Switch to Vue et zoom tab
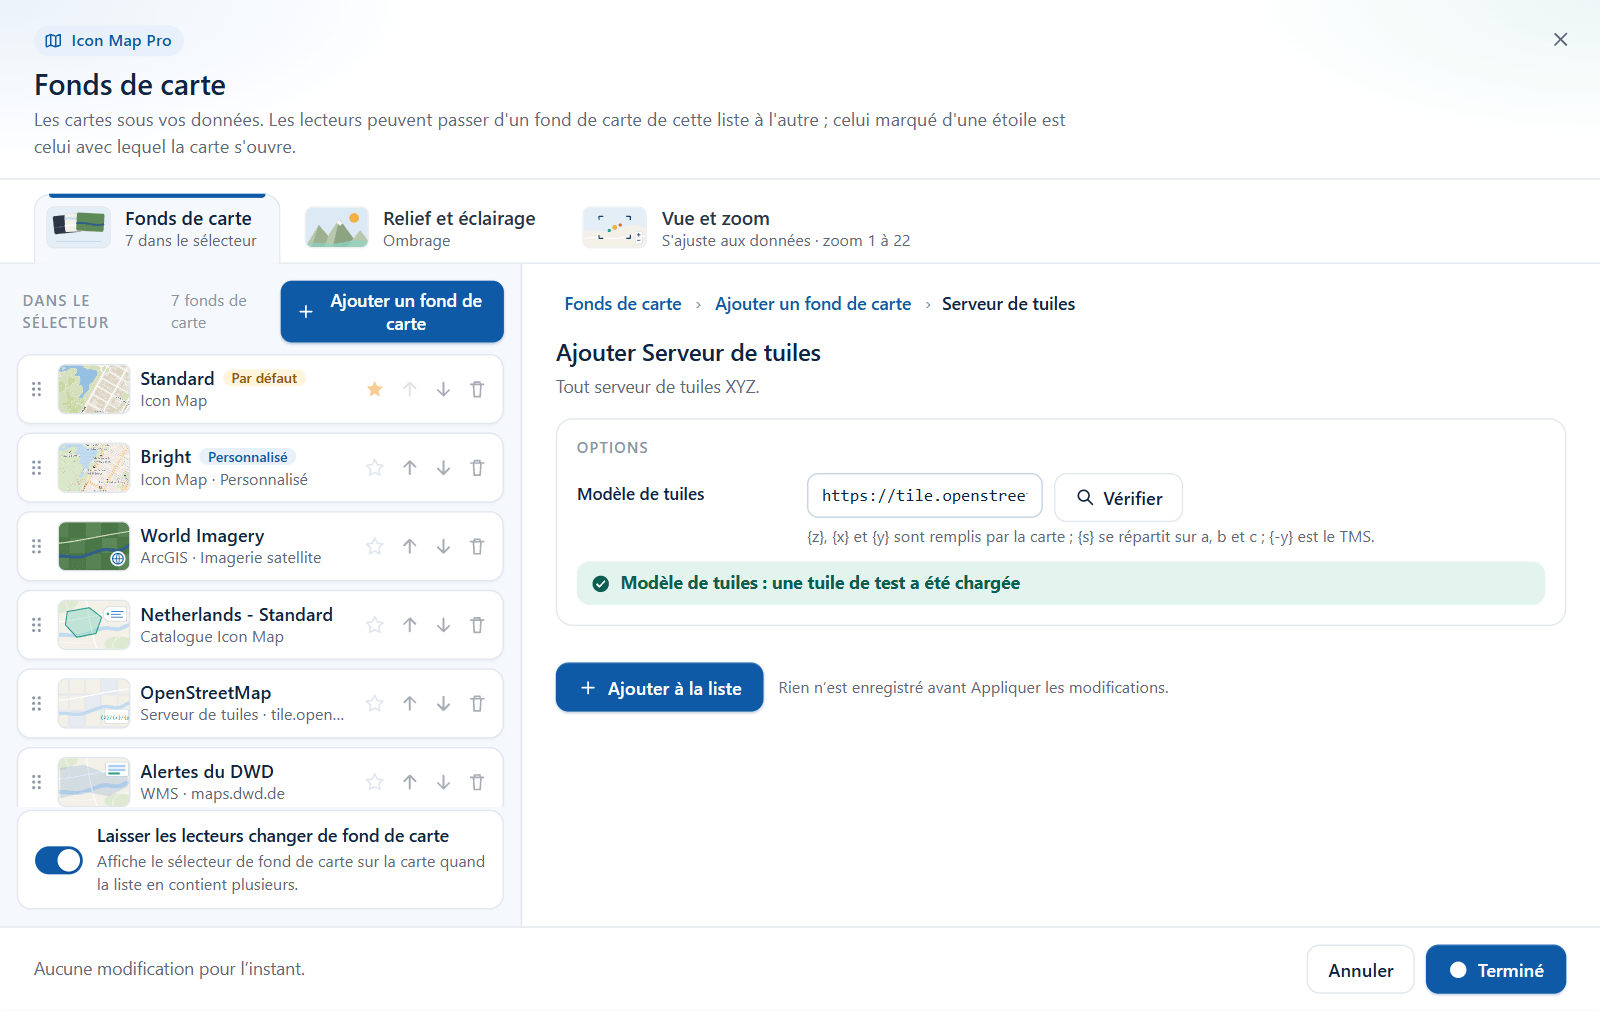Viewport: 1600px width, 1011px height. point(747,229)
